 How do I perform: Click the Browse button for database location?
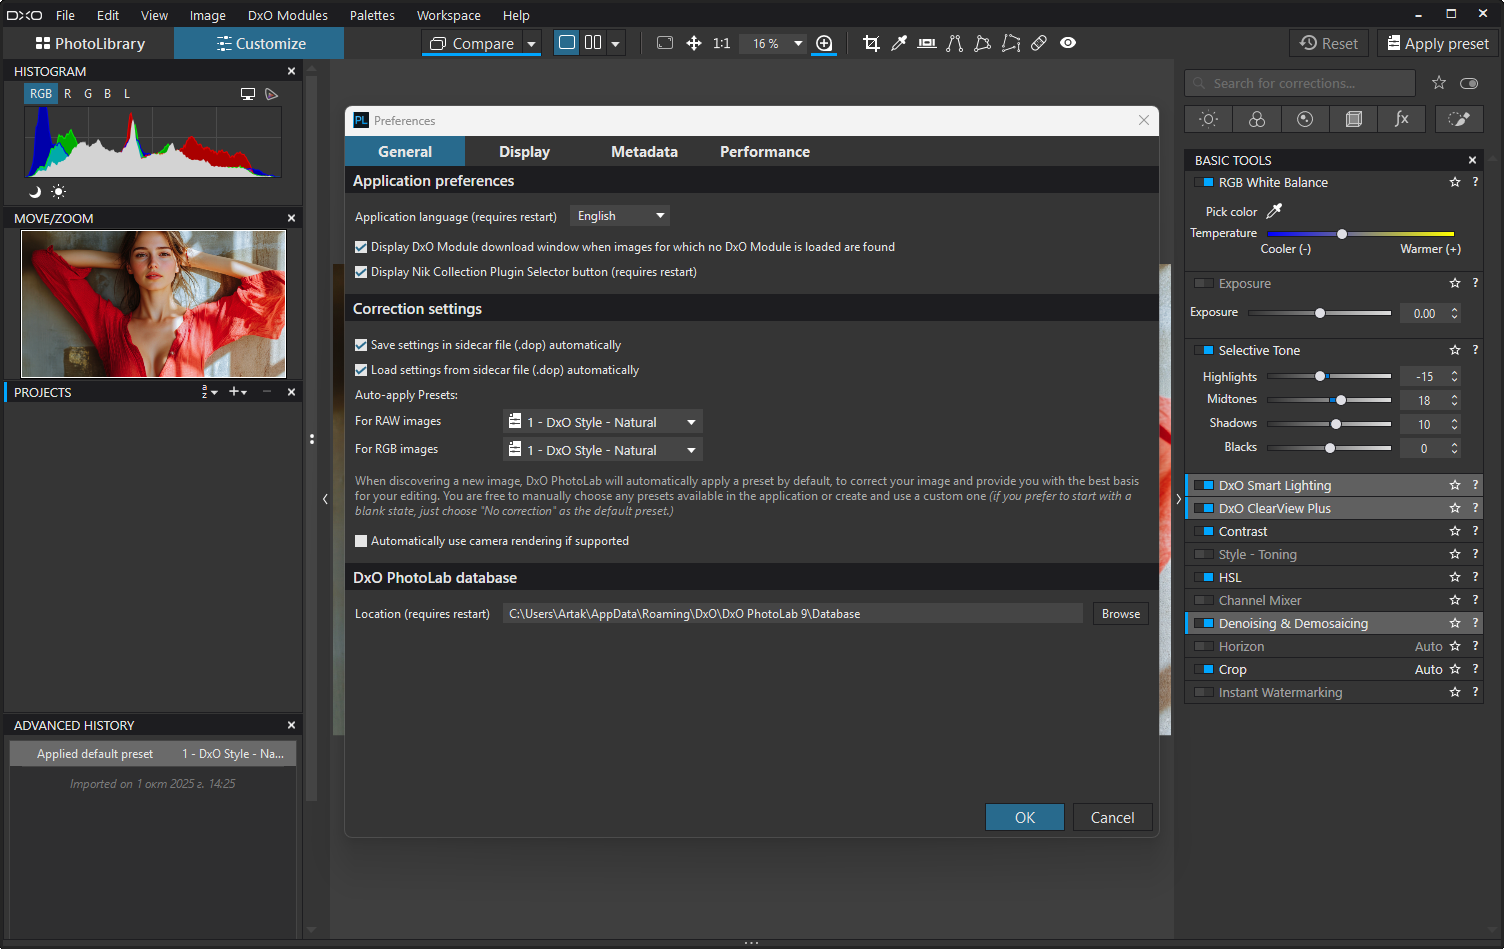click(1120, 614)
